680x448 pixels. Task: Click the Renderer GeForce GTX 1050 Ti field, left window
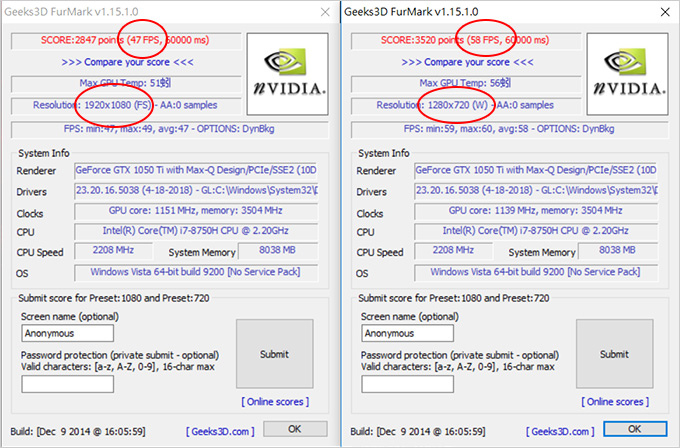click(x=196, y=170)
